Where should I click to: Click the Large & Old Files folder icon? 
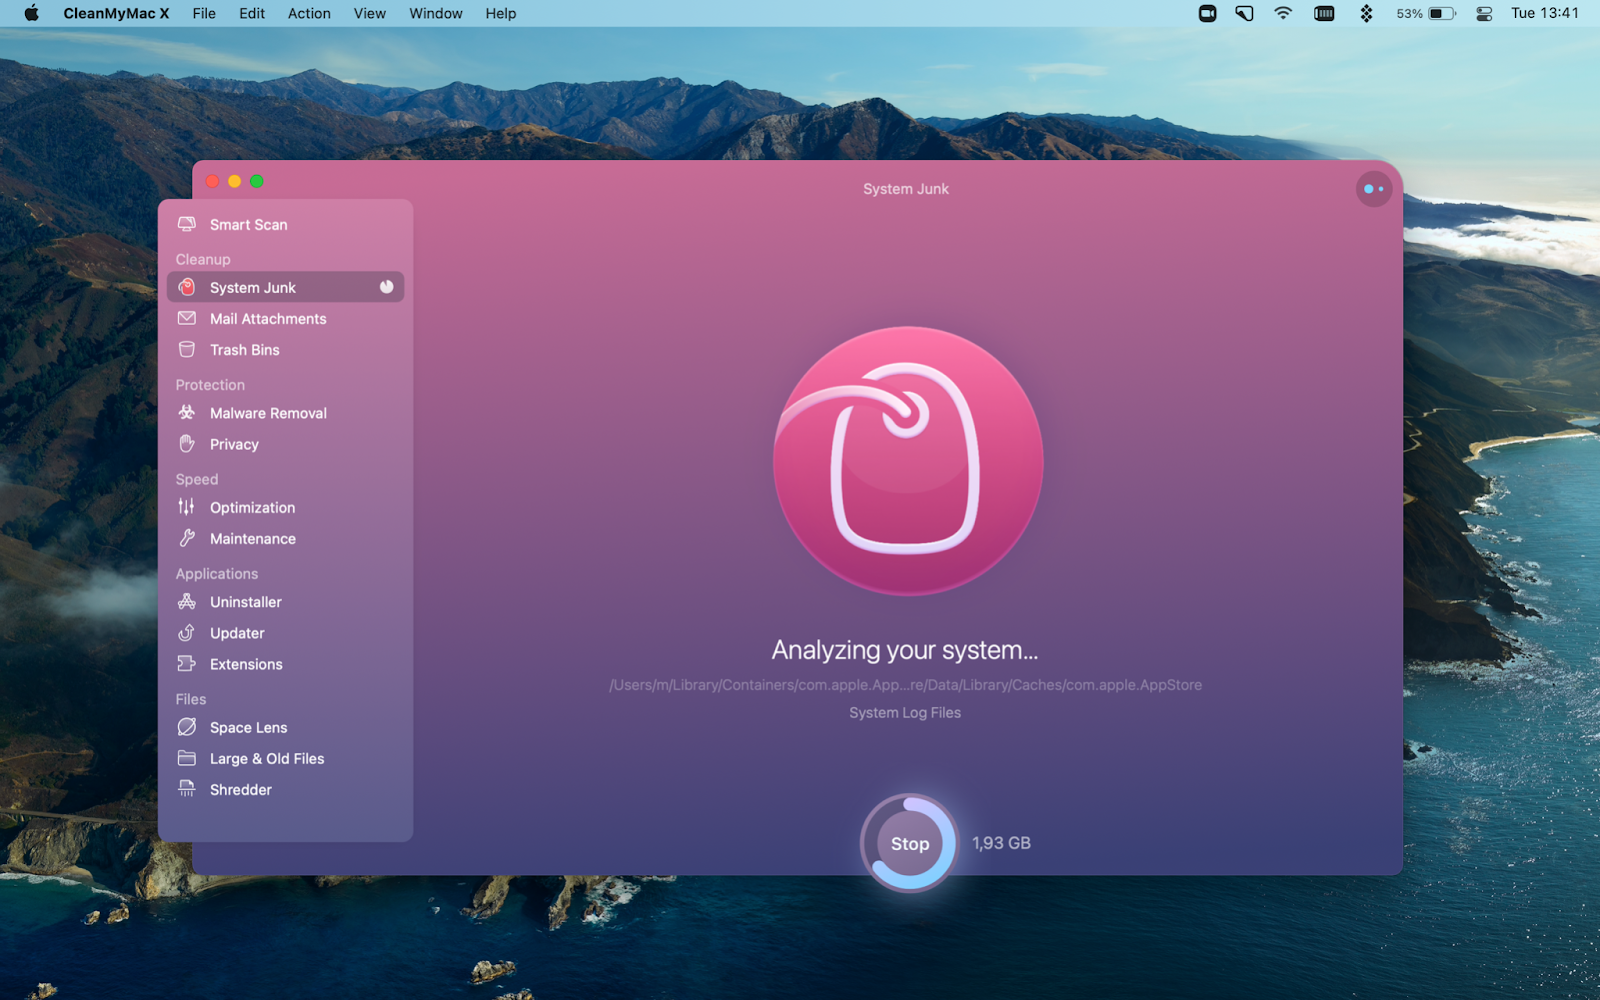[187, 758]
